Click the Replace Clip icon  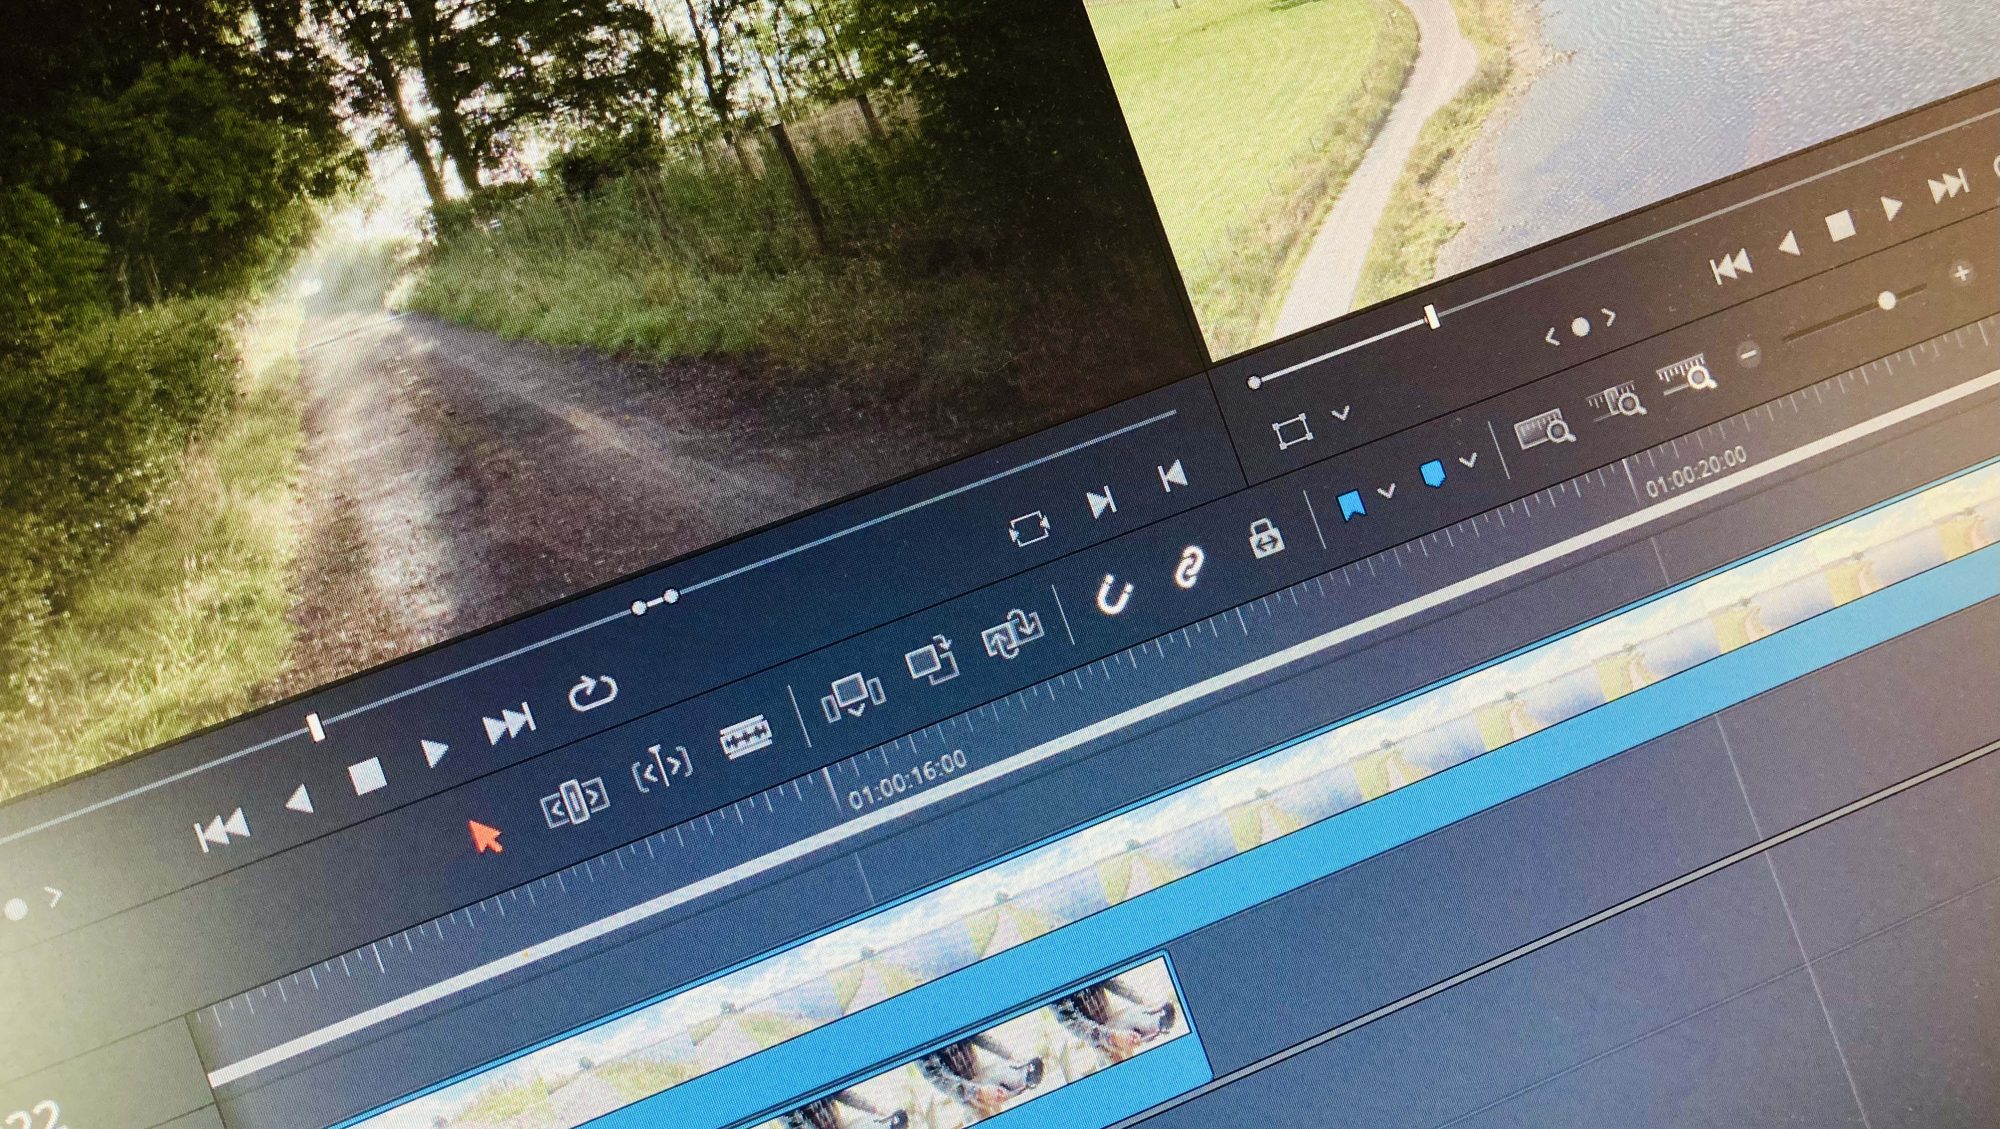pyautogui.click(x=1012, y=634)
